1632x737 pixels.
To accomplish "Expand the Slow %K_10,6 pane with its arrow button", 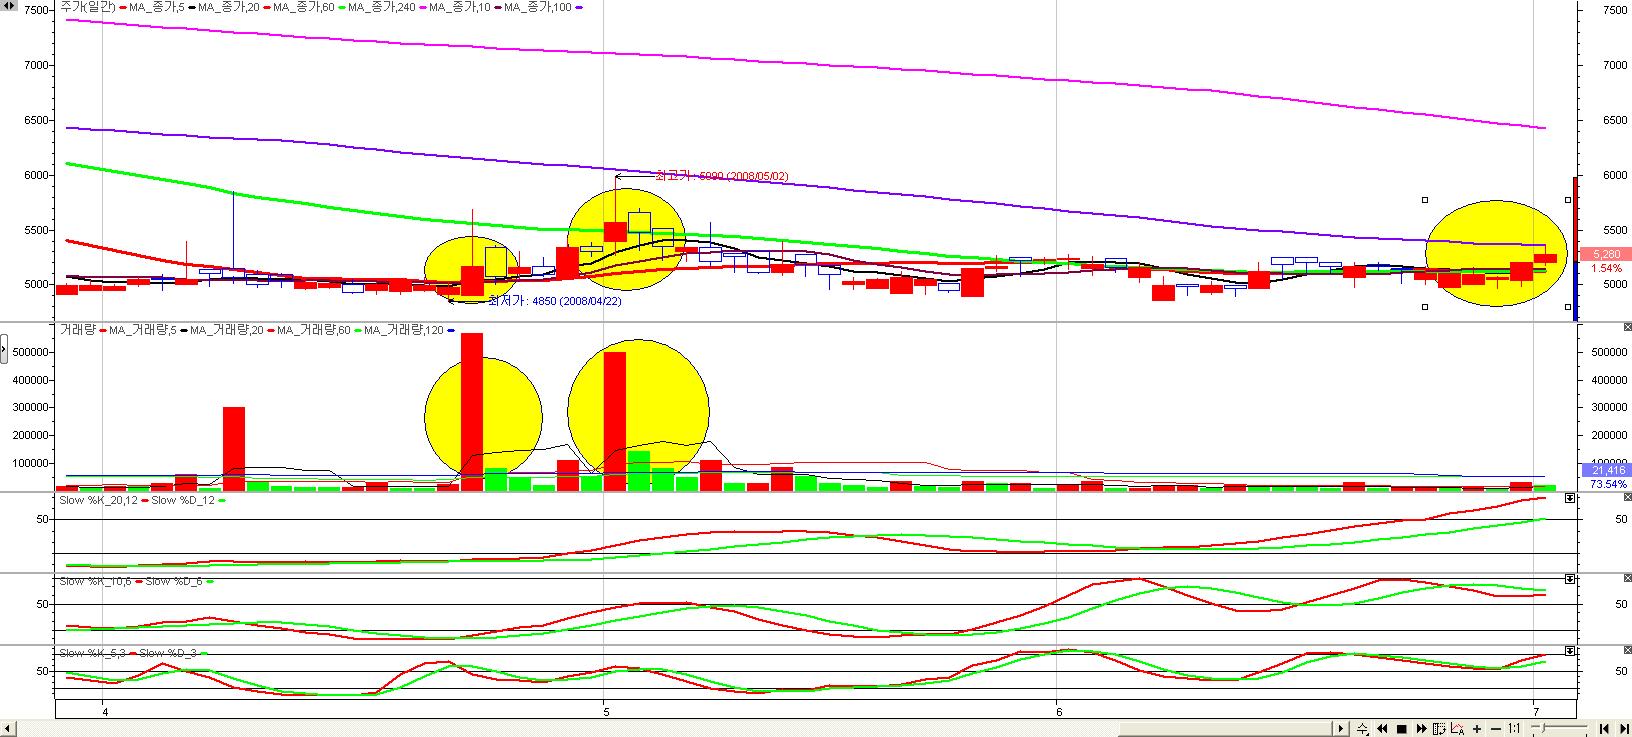I will pos(1570,579).
